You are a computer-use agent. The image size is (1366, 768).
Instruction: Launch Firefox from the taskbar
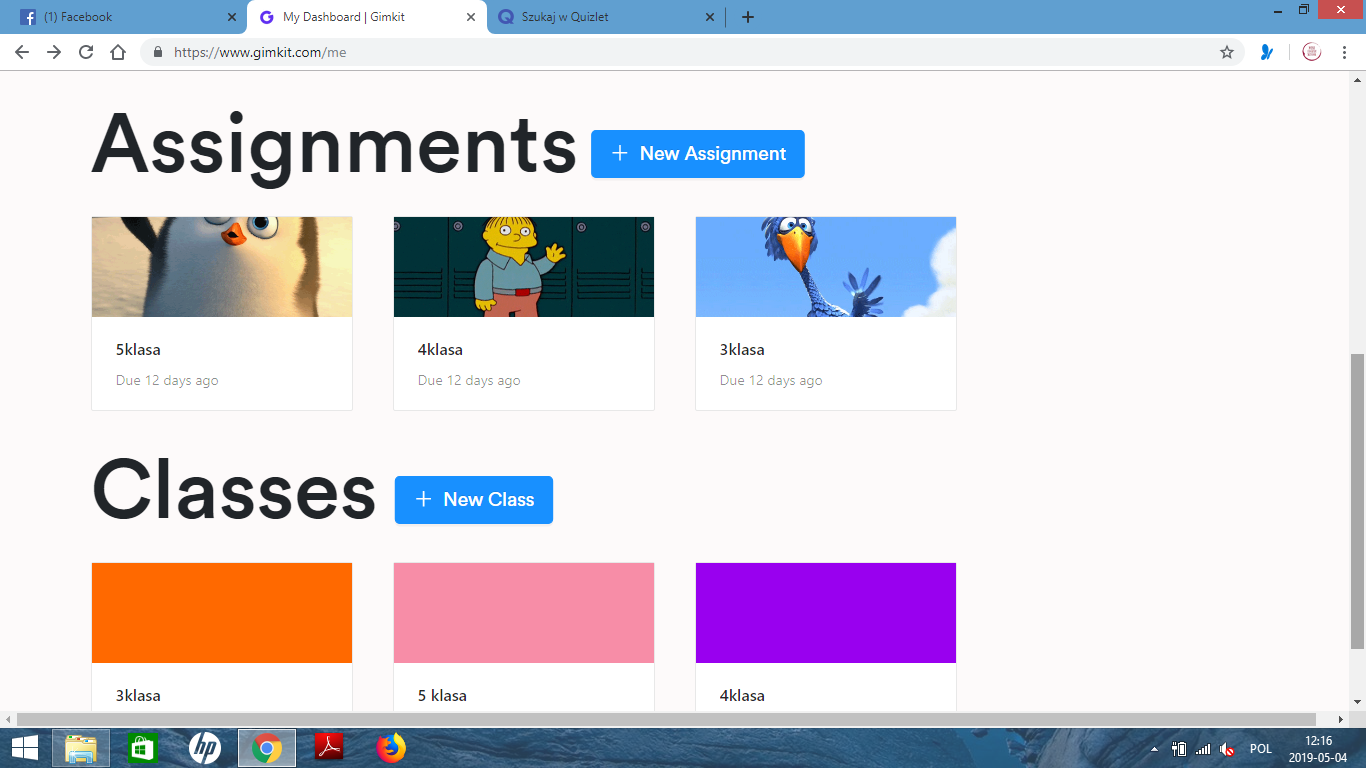391,748
